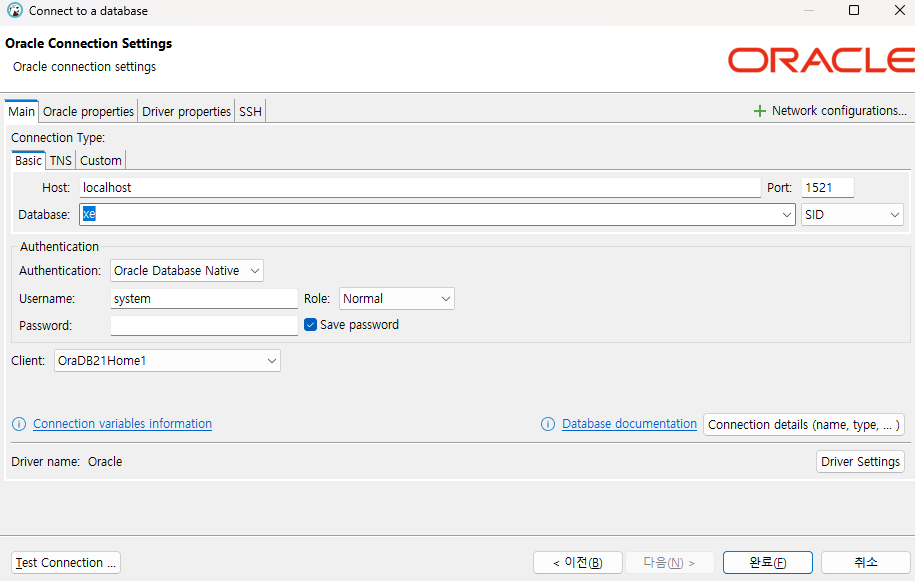Click the green plus Network configurations icon
Image resolution: width=915 pixels, height=581 pixels.
point(759,111)
